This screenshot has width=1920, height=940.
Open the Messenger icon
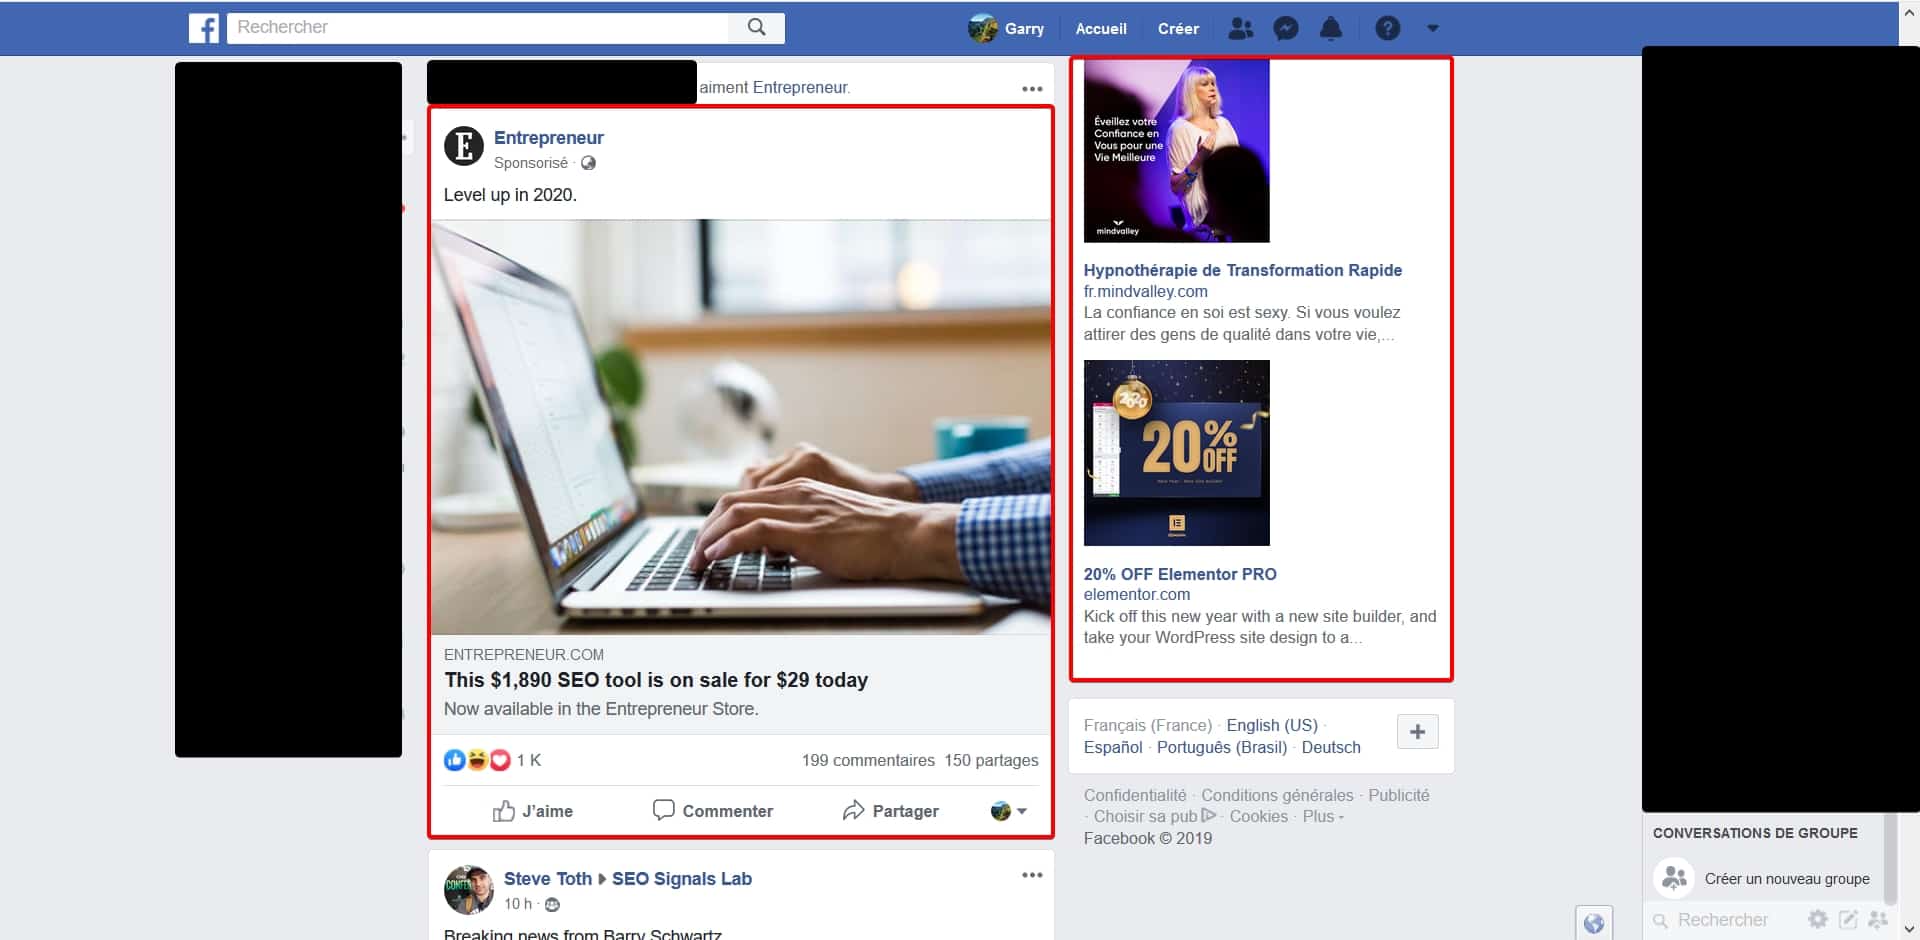click(x=1286, y=29)
